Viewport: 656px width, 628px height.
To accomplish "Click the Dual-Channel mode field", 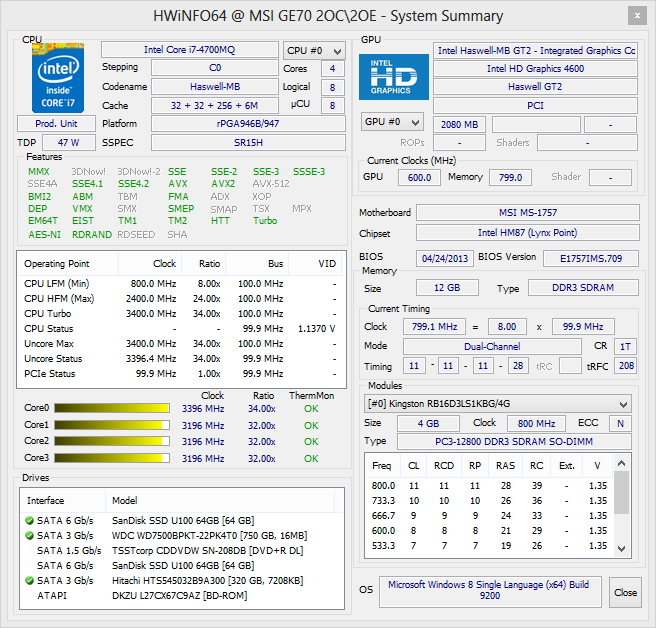I will [492, 346].
